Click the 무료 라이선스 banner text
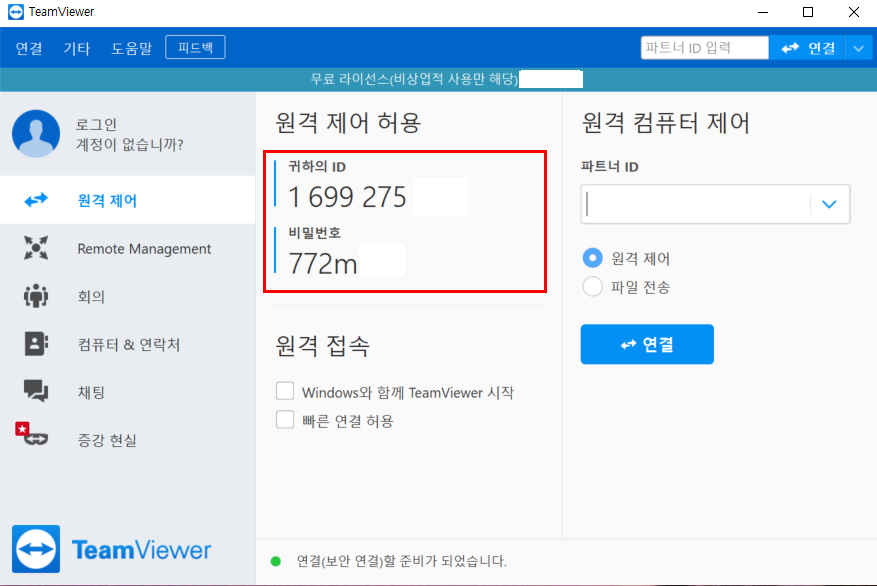Image resolution: width=877 pixels, height=586 pixels. coord(414,79)
